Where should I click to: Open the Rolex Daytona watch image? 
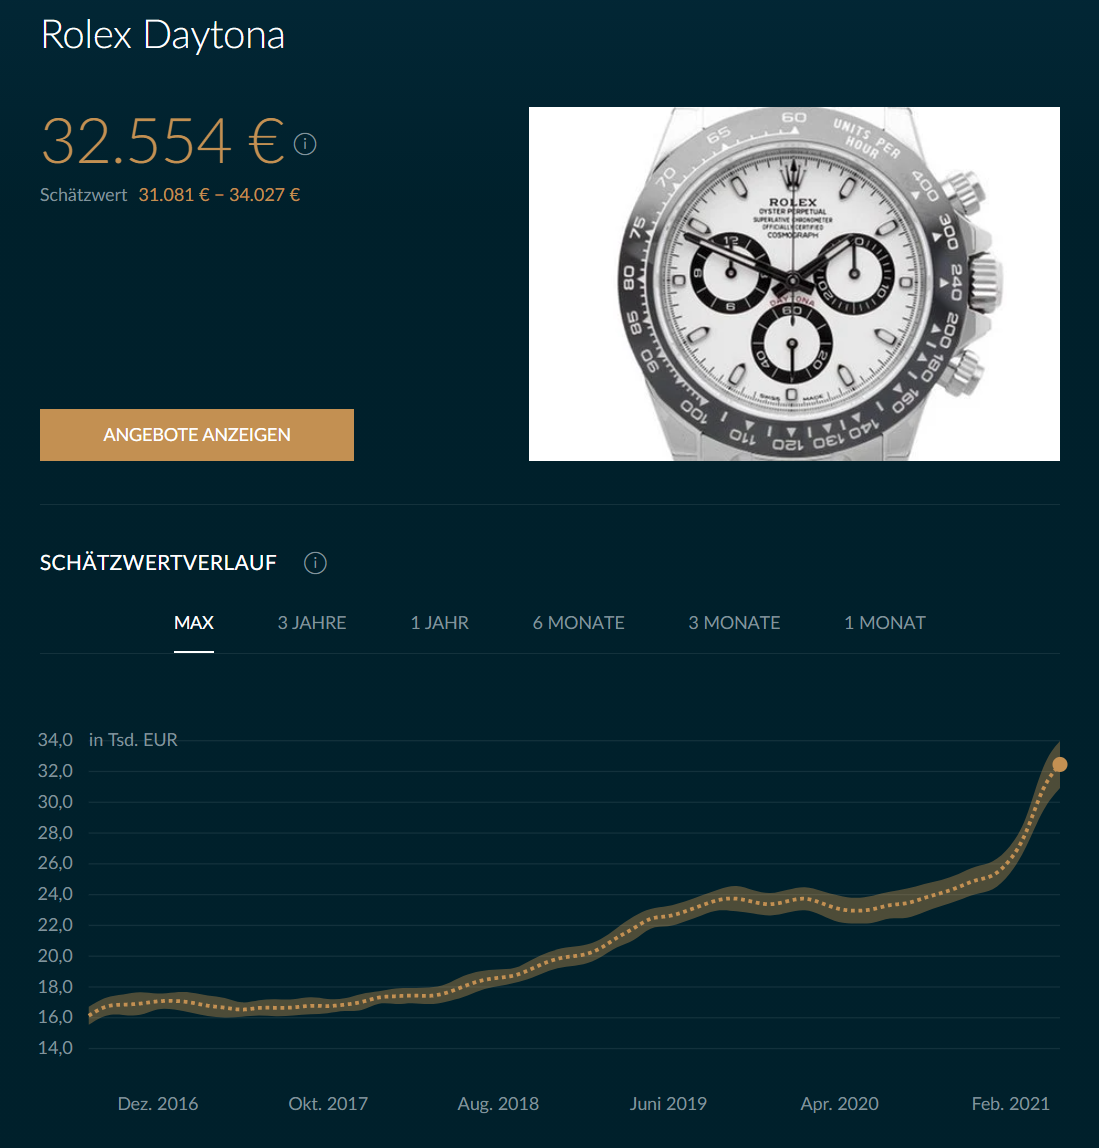(794, 284)
